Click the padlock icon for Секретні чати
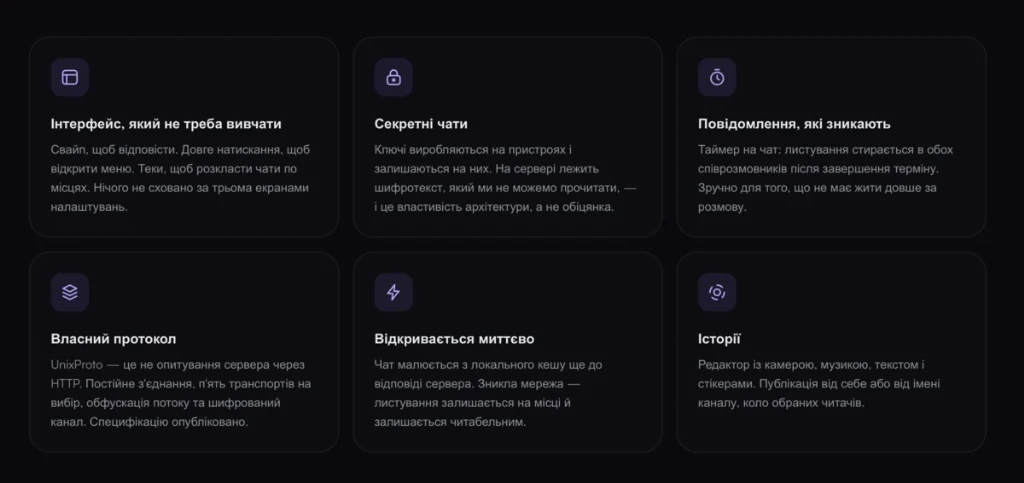 click(x=394, y=77)
